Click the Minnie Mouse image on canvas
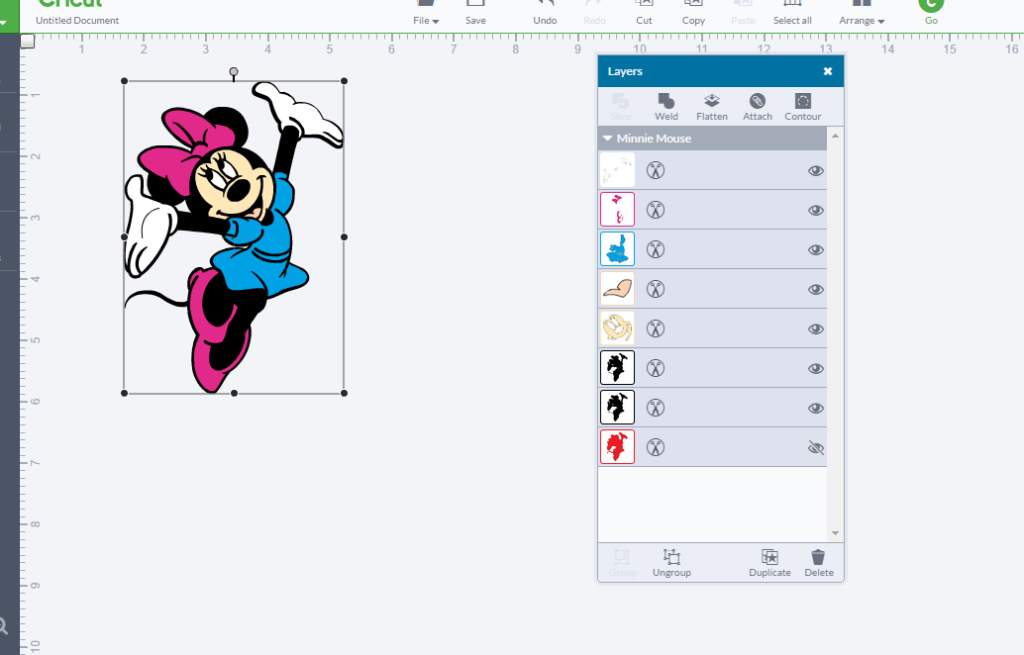 pyautogui.click(x=234, y=237)
